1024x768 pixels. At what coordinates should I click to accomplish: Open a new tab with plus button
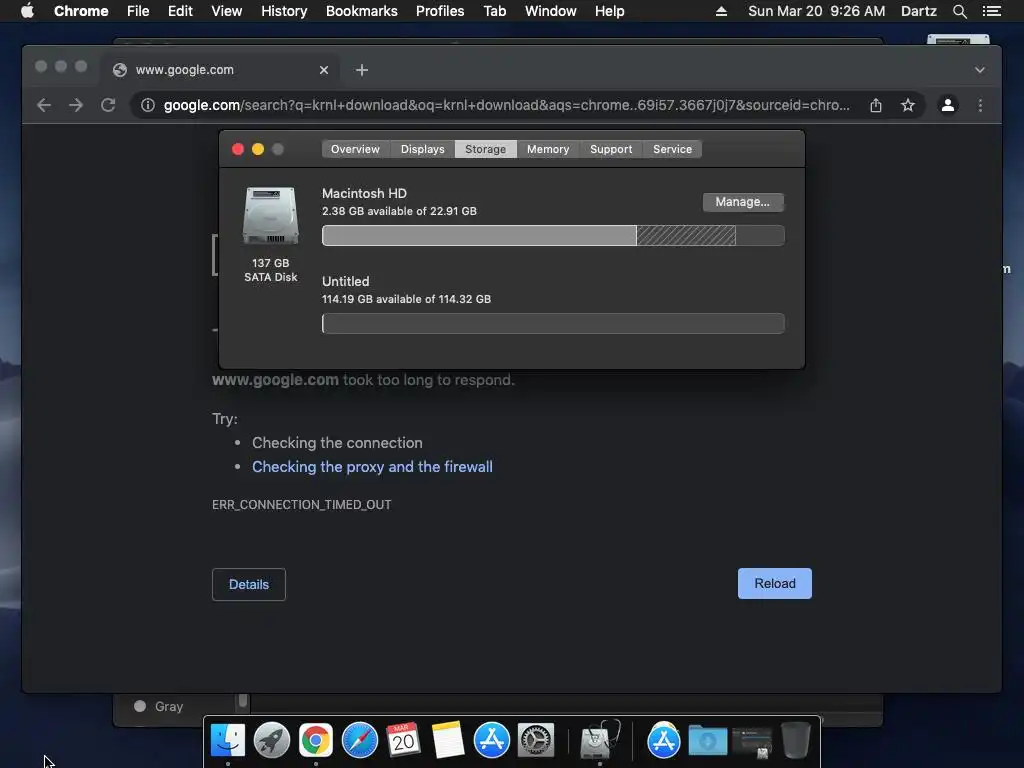362,70
